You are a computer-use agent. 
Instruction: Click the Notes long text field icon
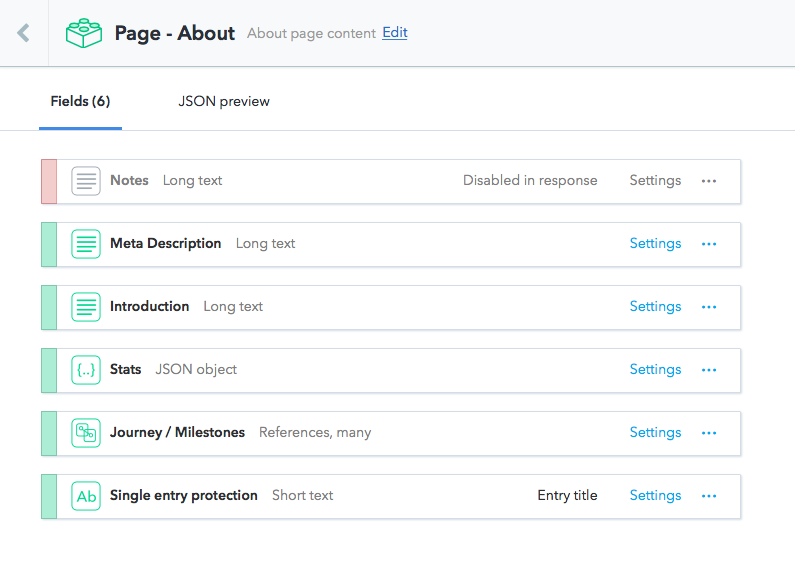[x=86, y=181]
